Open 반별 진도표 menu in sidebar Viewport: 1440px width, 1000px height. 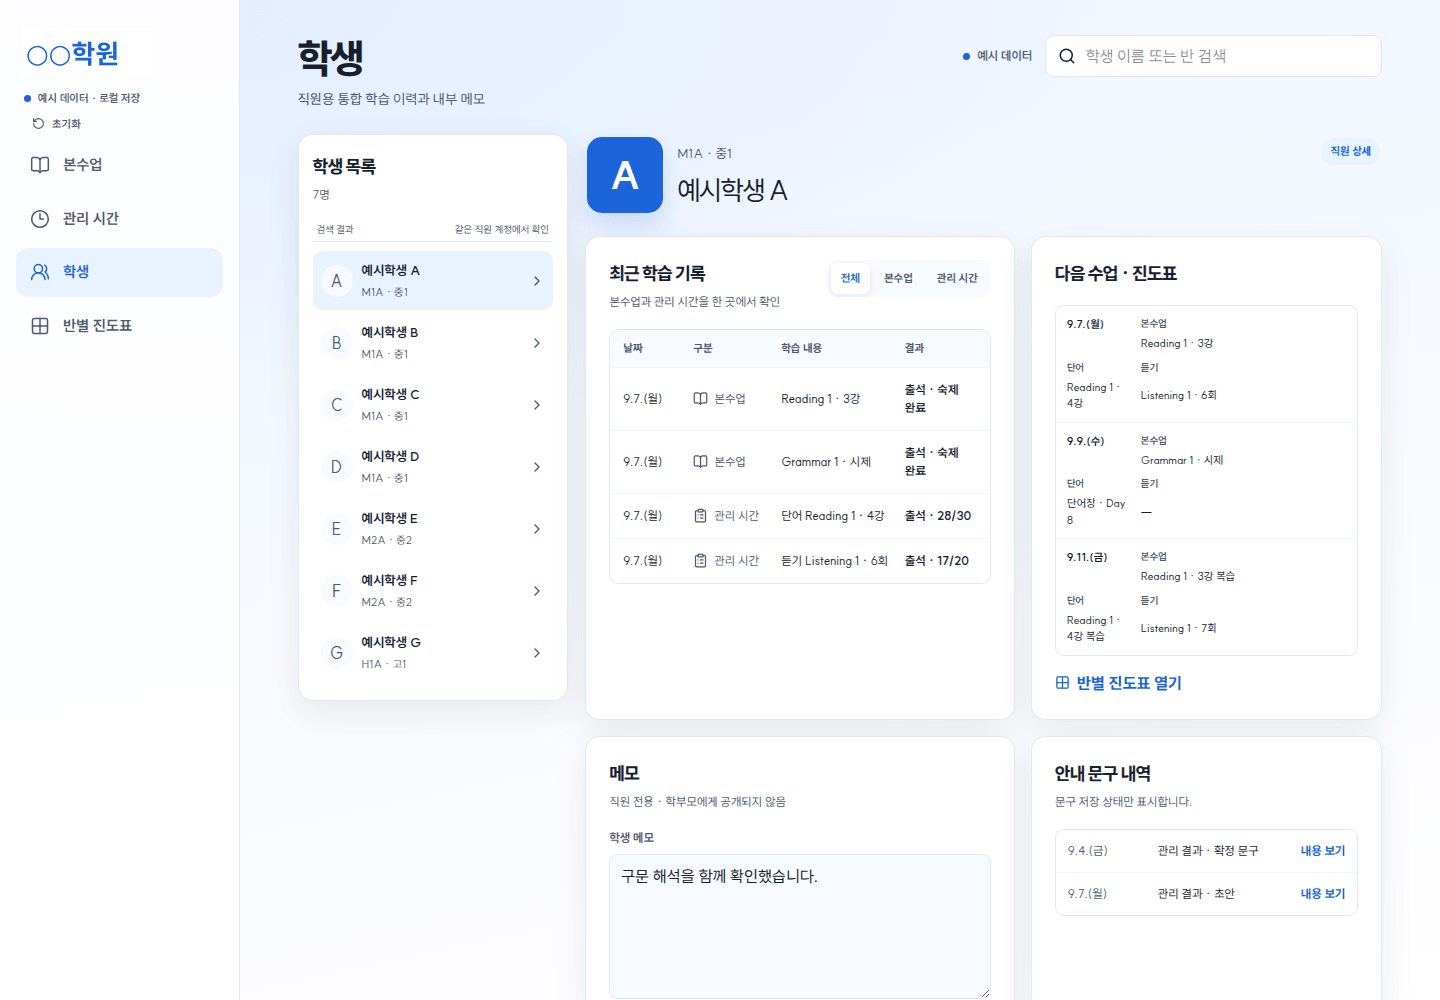[119, 326]
